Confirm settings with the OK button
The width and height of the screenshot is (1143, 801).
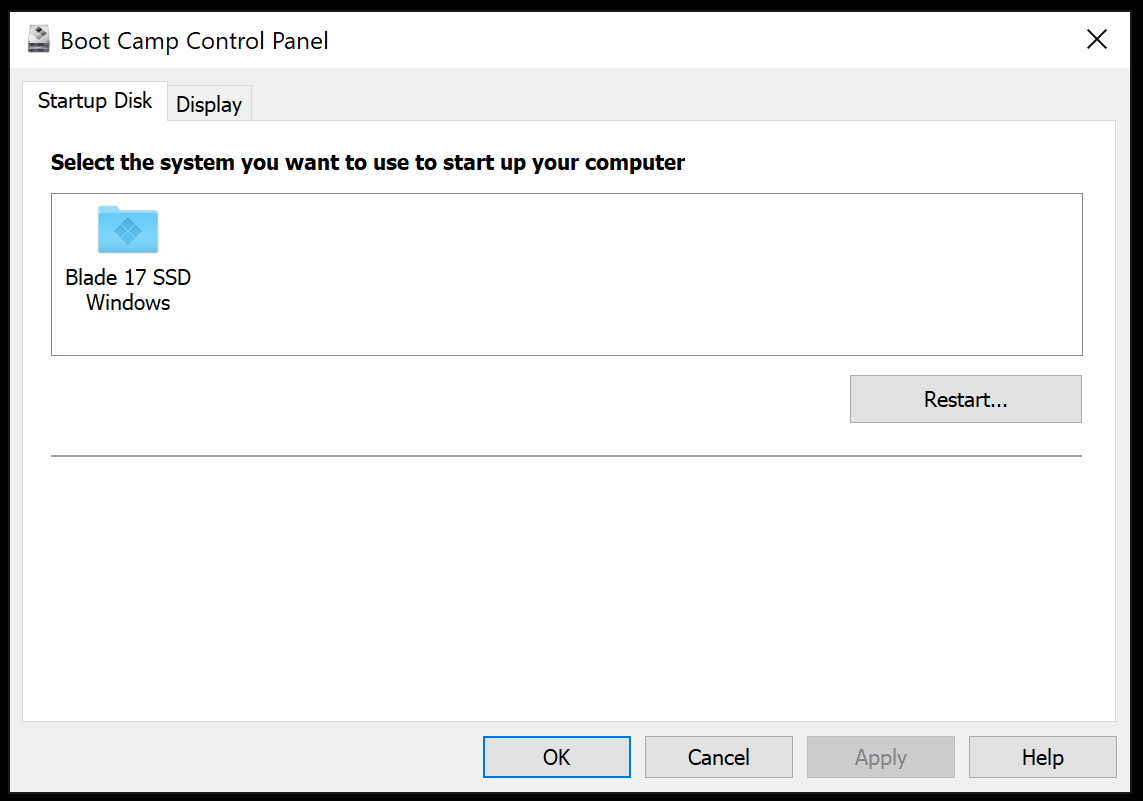pyautogui.click(x=556, y=757)
